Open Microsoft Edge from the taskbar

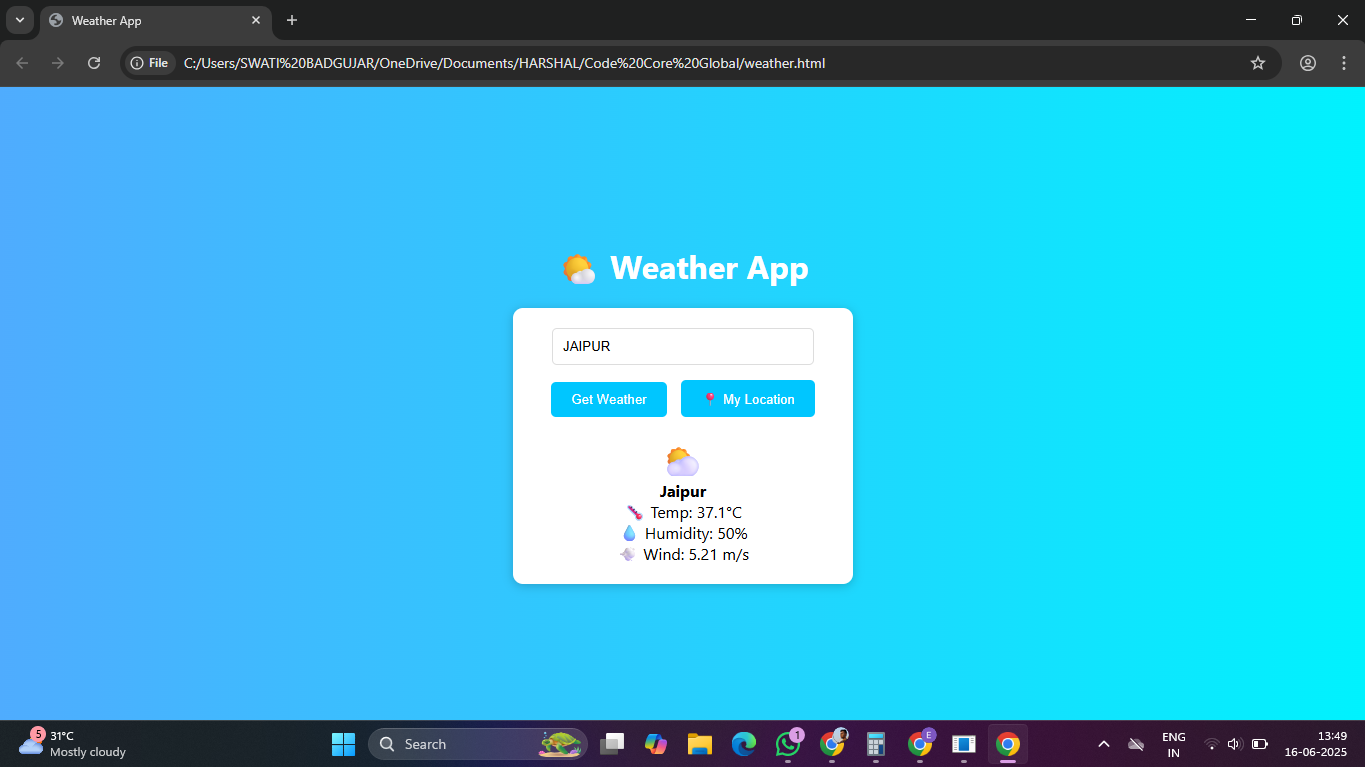pyautogui.click(x=744, y=744)
